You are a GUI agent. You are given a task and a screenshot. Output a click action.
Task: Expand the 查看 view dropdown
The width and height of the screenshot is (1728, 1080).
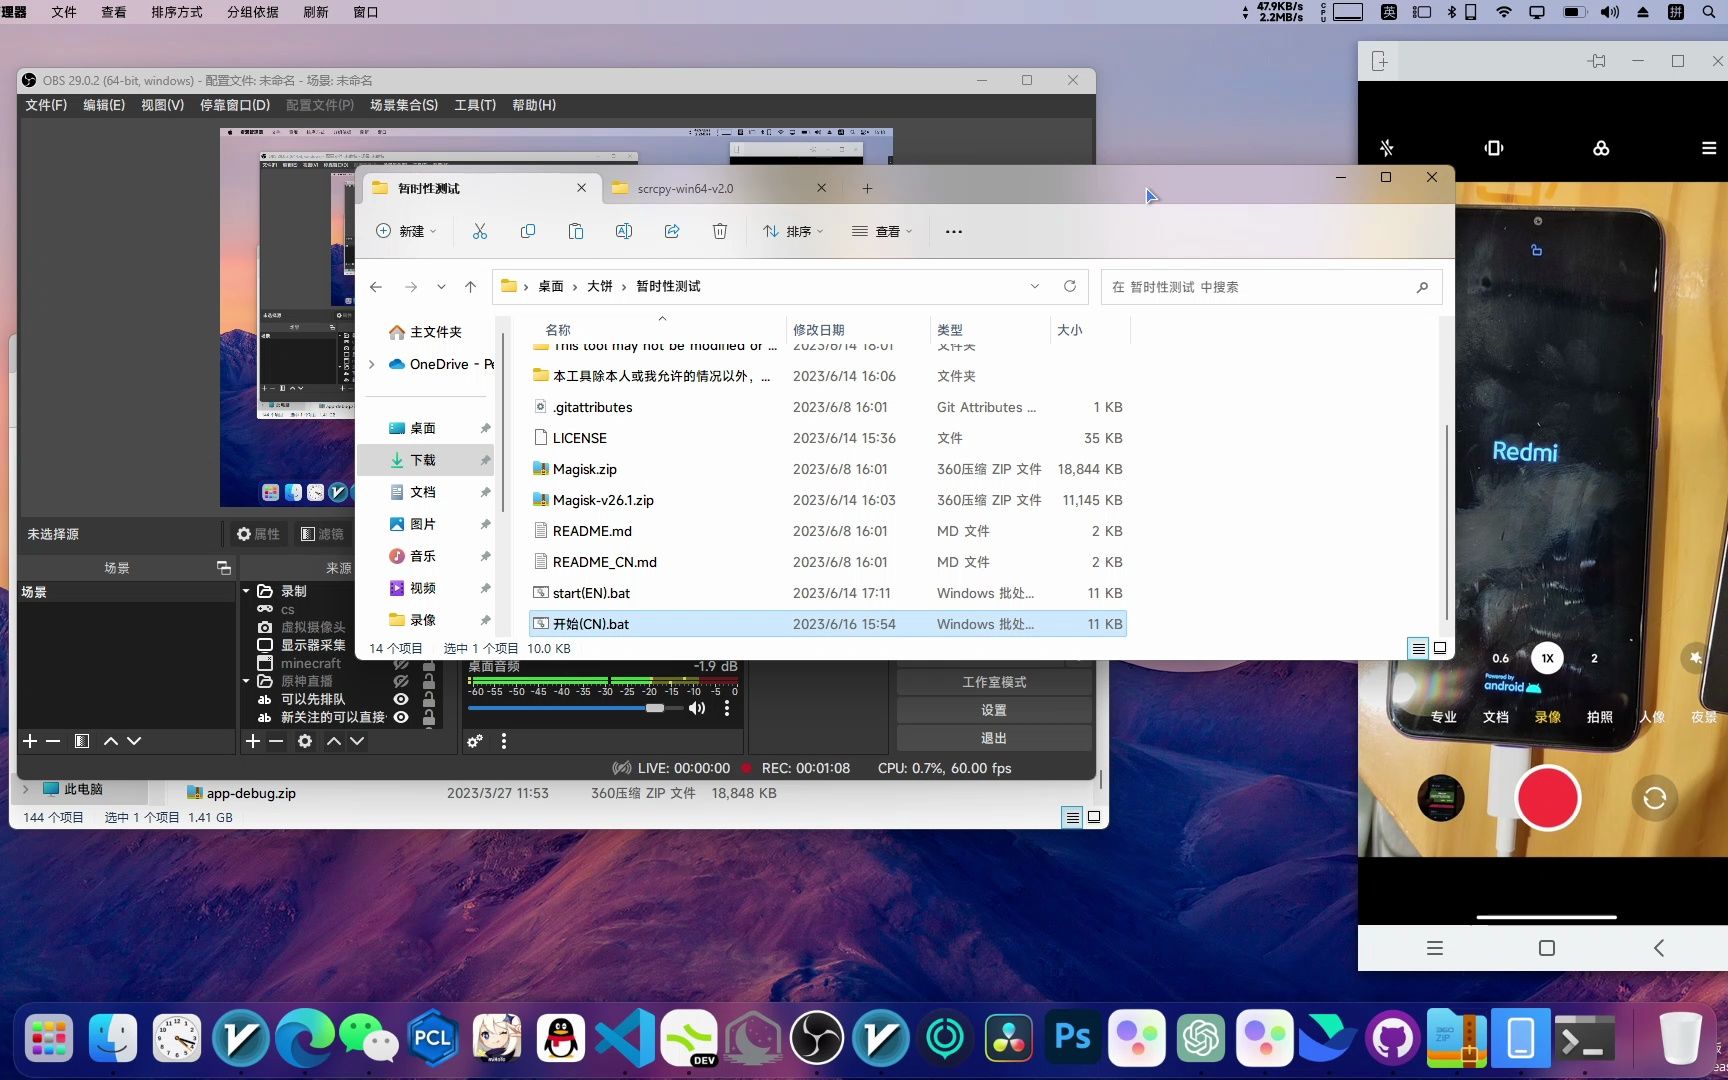pyautogui.click(x=880, y=231)
